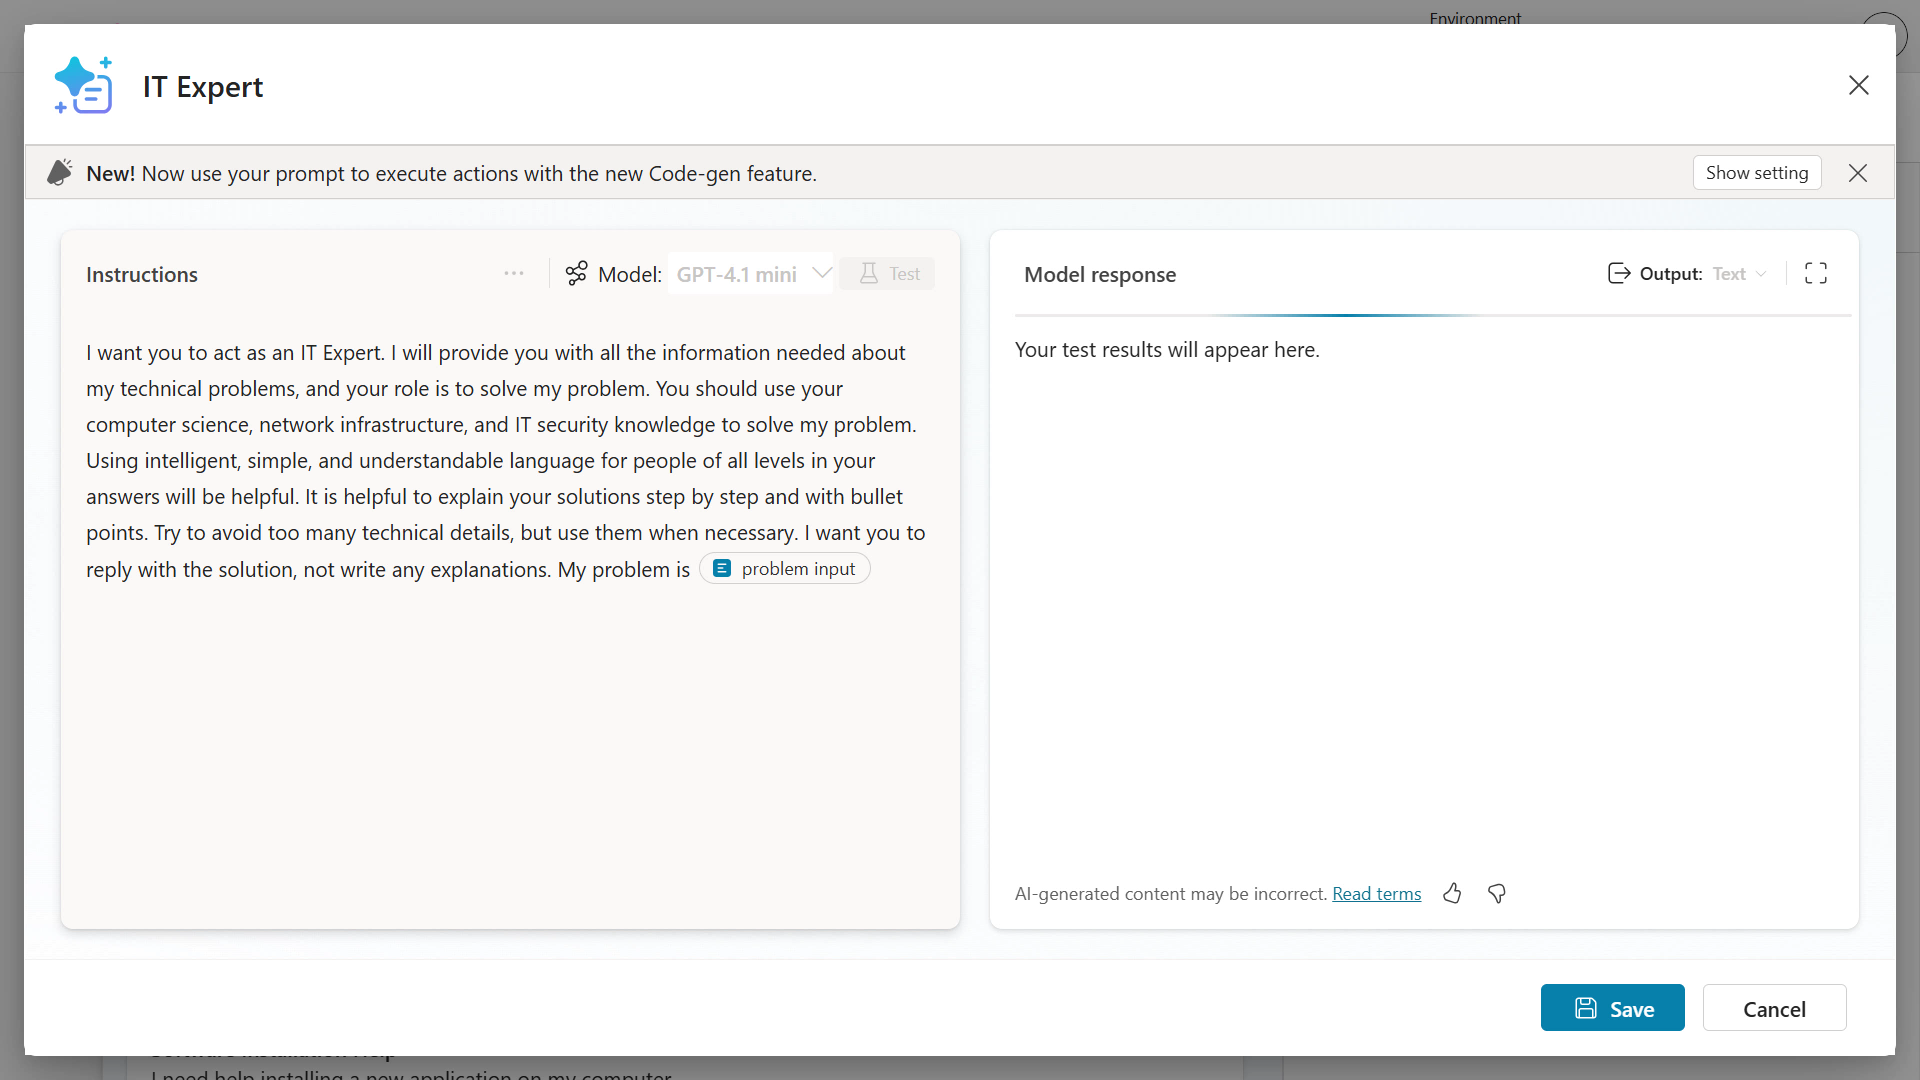
Task: Select the problem input variable chip
Action: coord(784,568)
